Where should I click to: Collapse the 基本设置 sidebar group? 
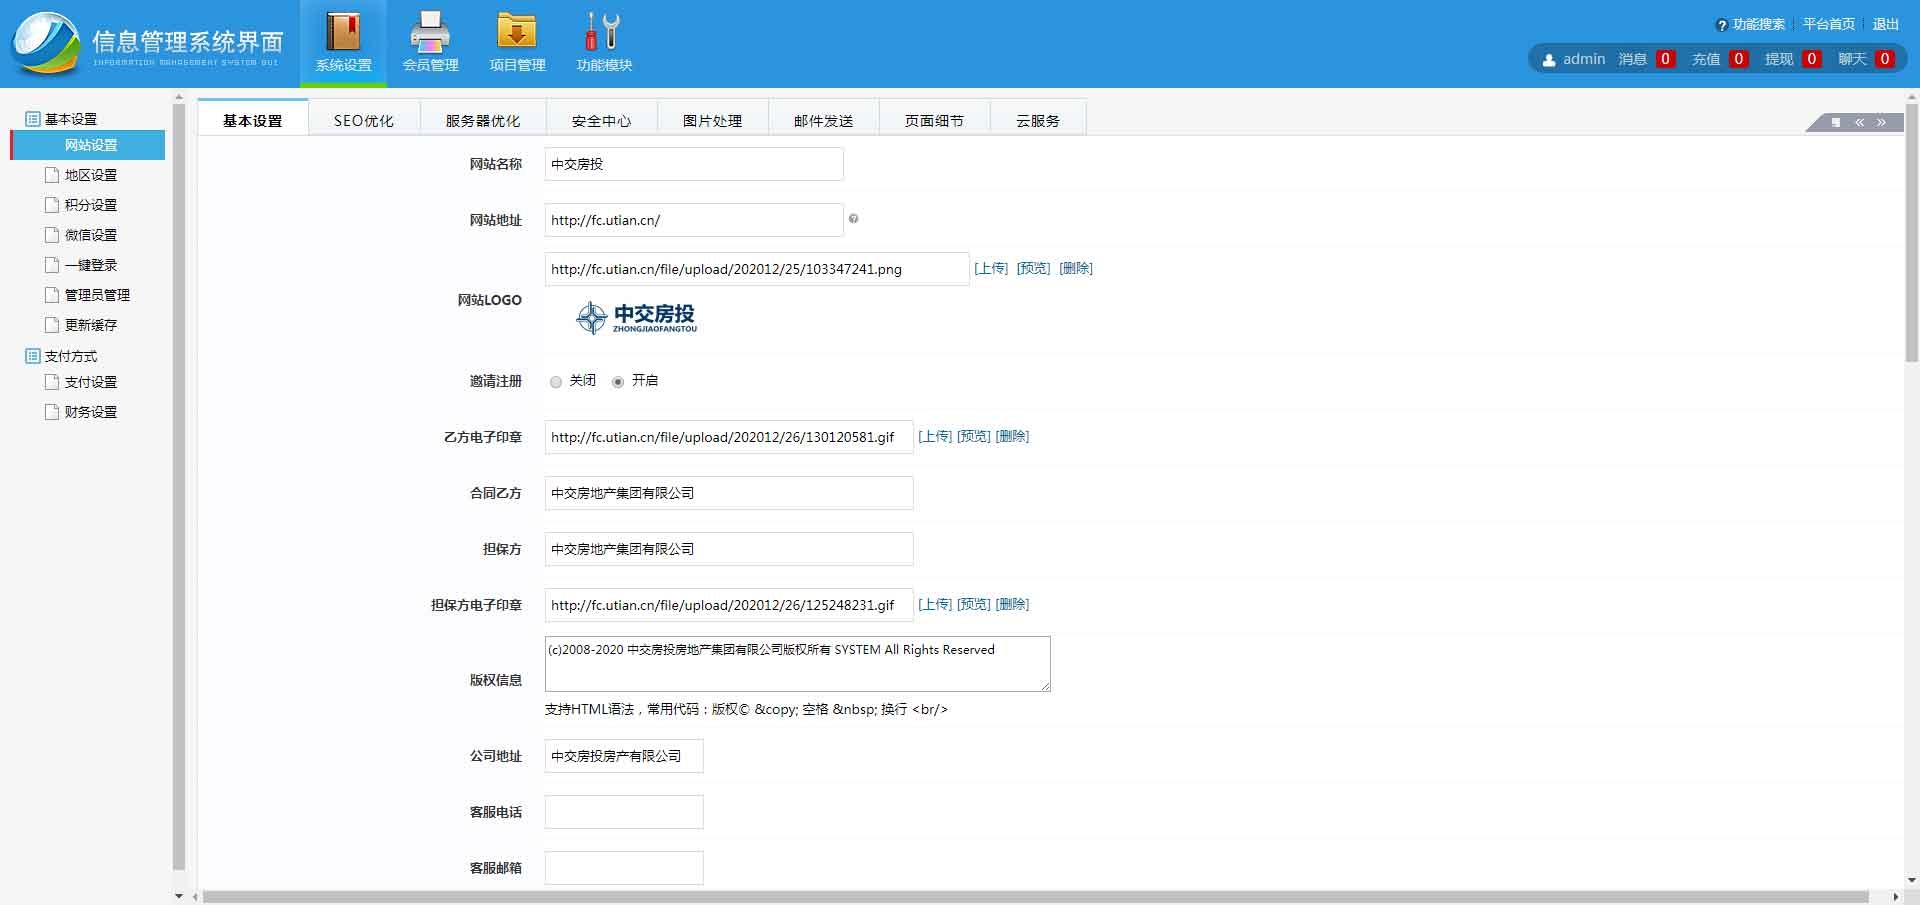point(33,119)
